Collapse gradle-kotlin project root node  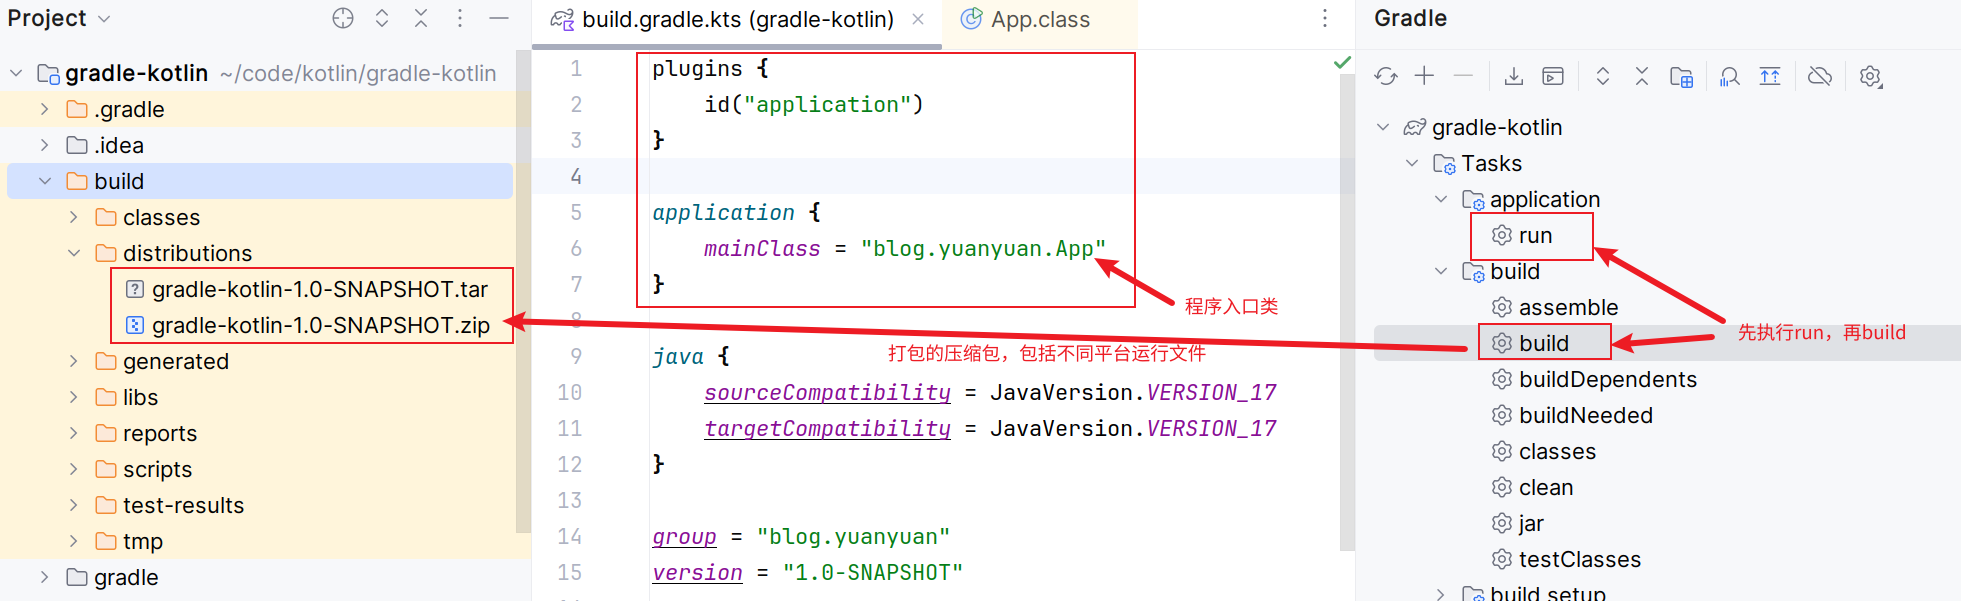click(x=16, y=73)
